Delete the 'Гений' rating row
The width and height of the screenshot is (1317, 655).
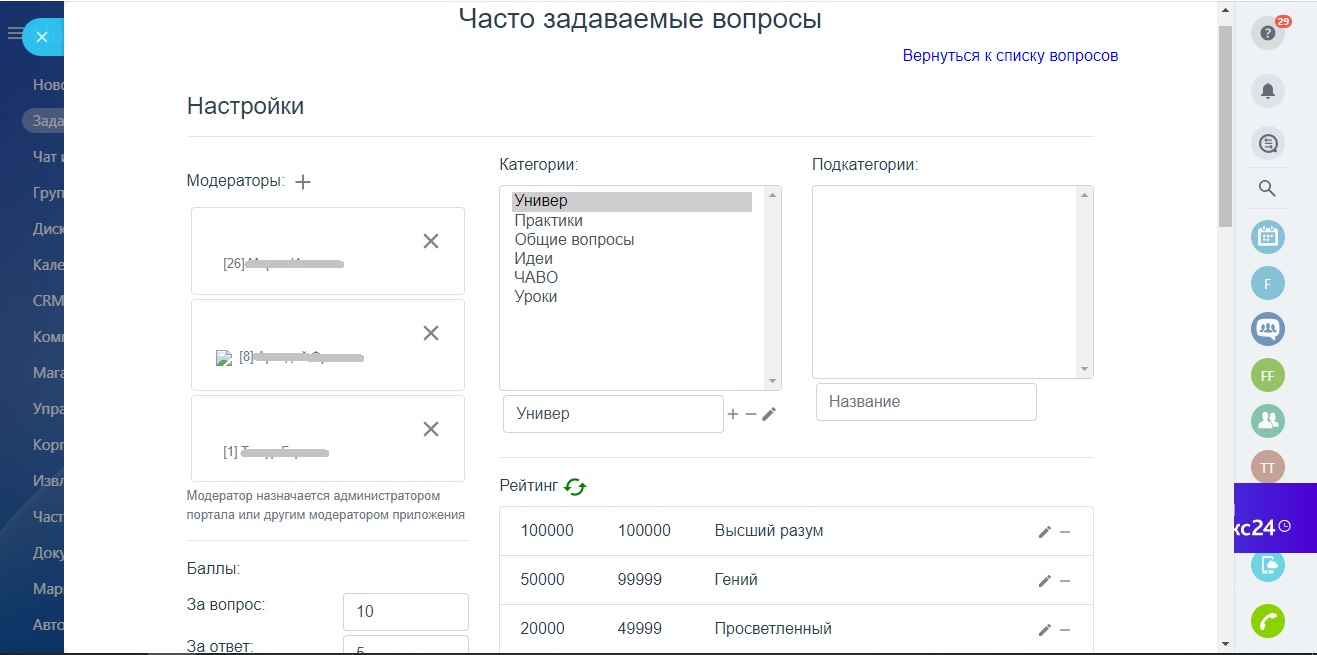[x=1065, y=581]
